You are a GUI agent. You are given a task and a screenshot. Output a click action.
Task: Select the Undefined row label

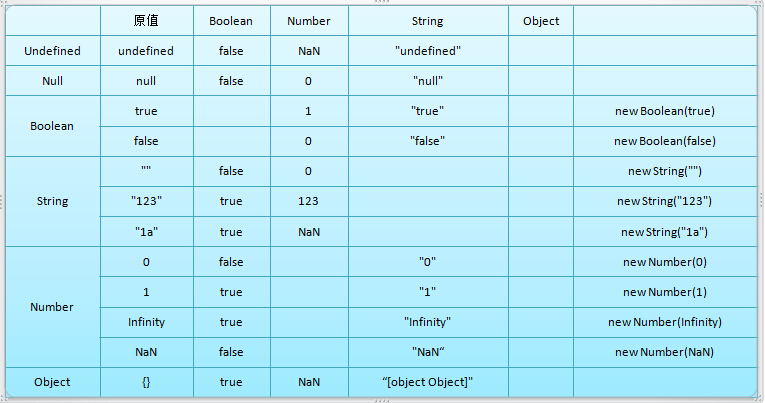52,51
